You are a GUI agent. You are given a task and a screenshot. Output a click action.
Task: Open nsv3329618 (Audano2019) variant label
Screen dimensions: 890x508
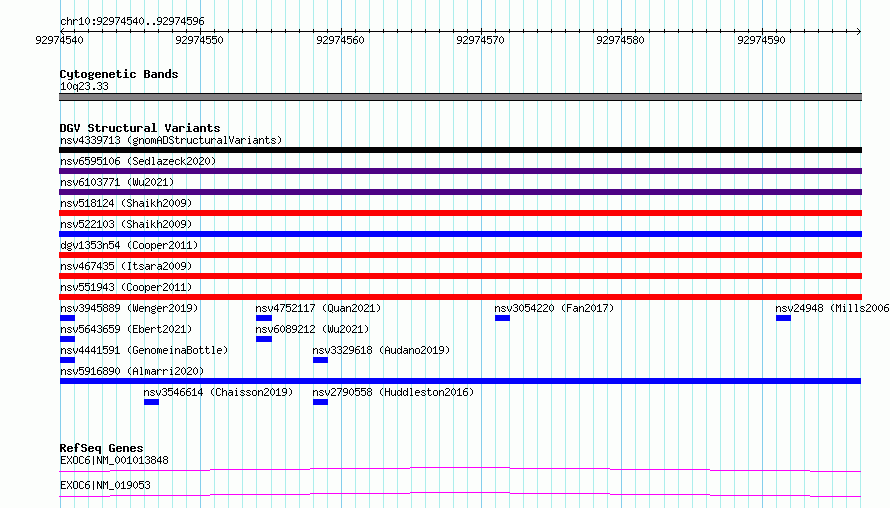pyautogui.click(x=381, y=350)
